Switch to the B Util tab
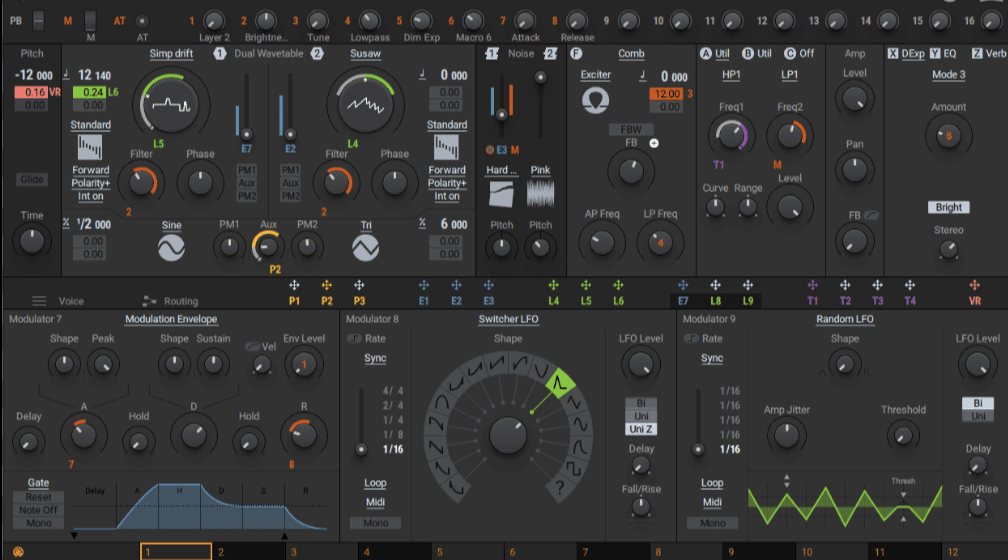 pyautogui.click(x=757, y=53)
